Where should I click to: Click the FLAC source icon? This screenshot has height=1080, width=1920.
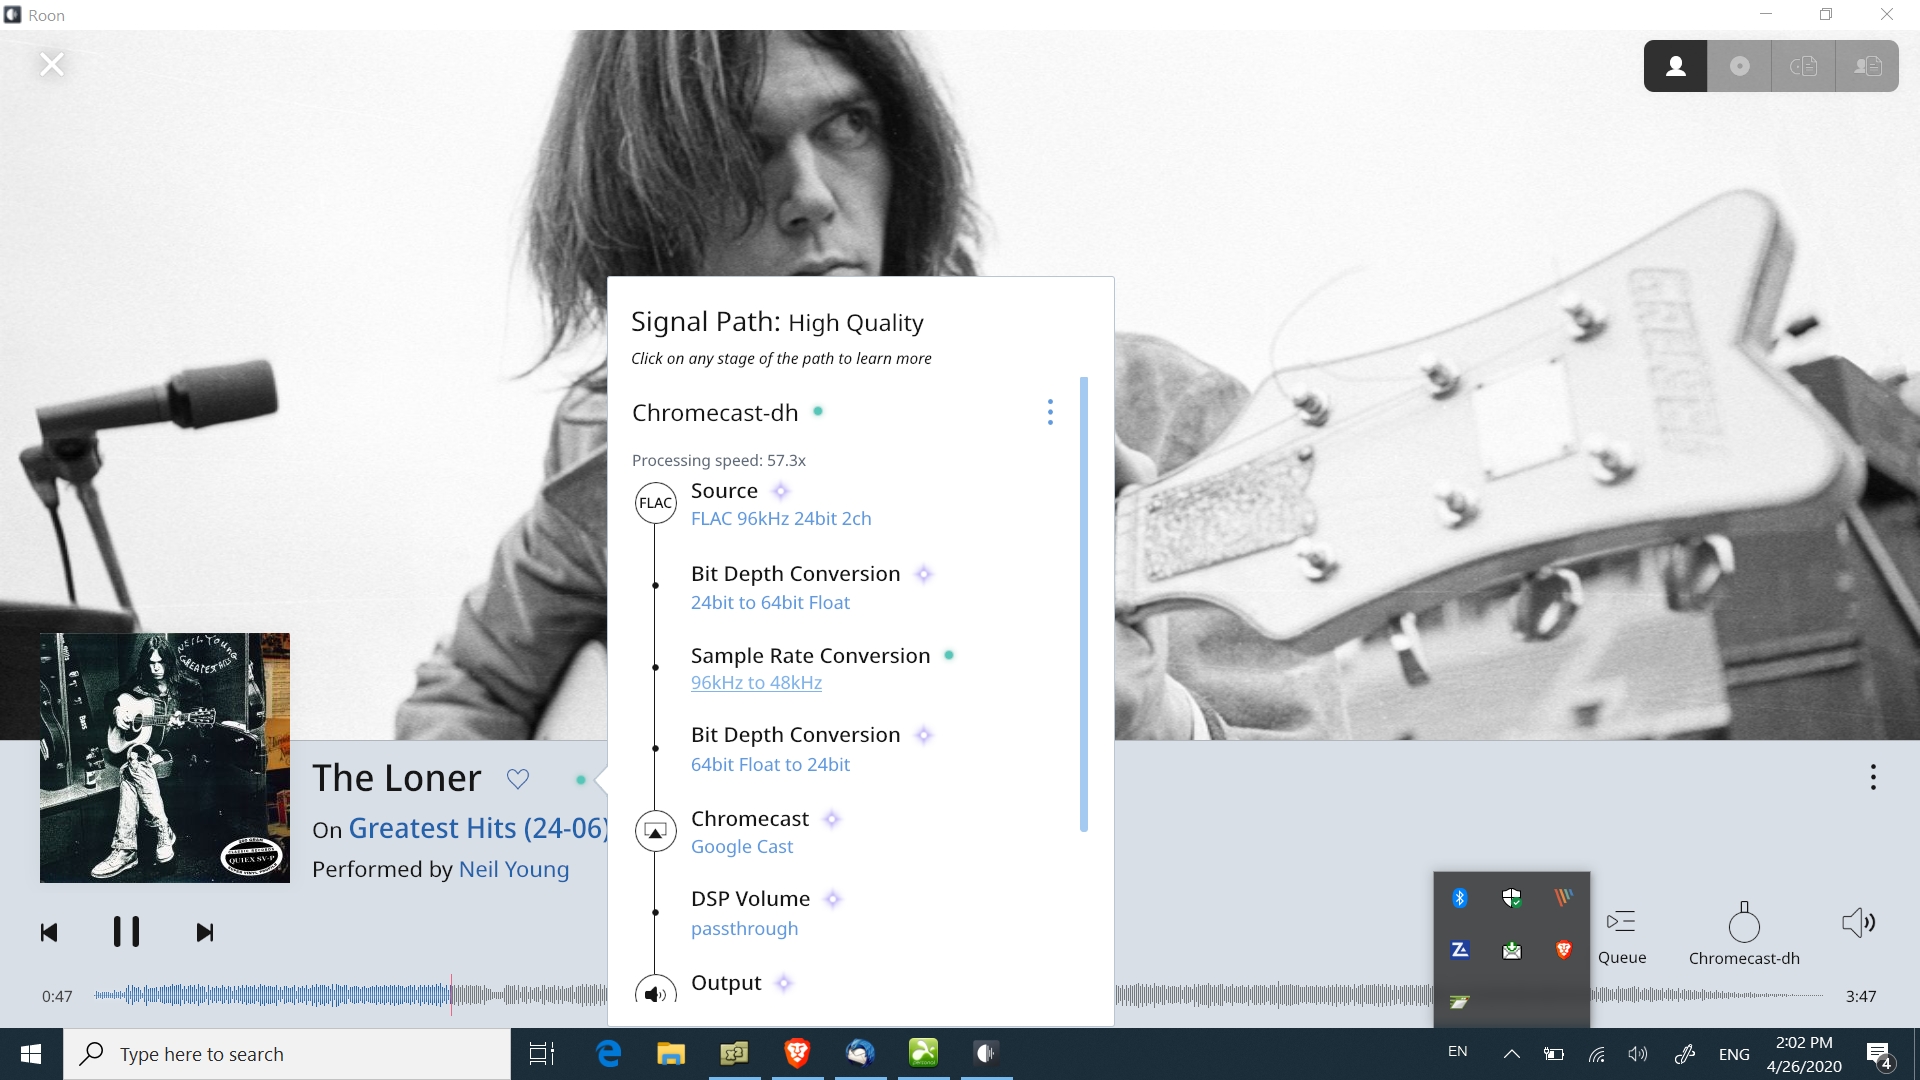656,503
